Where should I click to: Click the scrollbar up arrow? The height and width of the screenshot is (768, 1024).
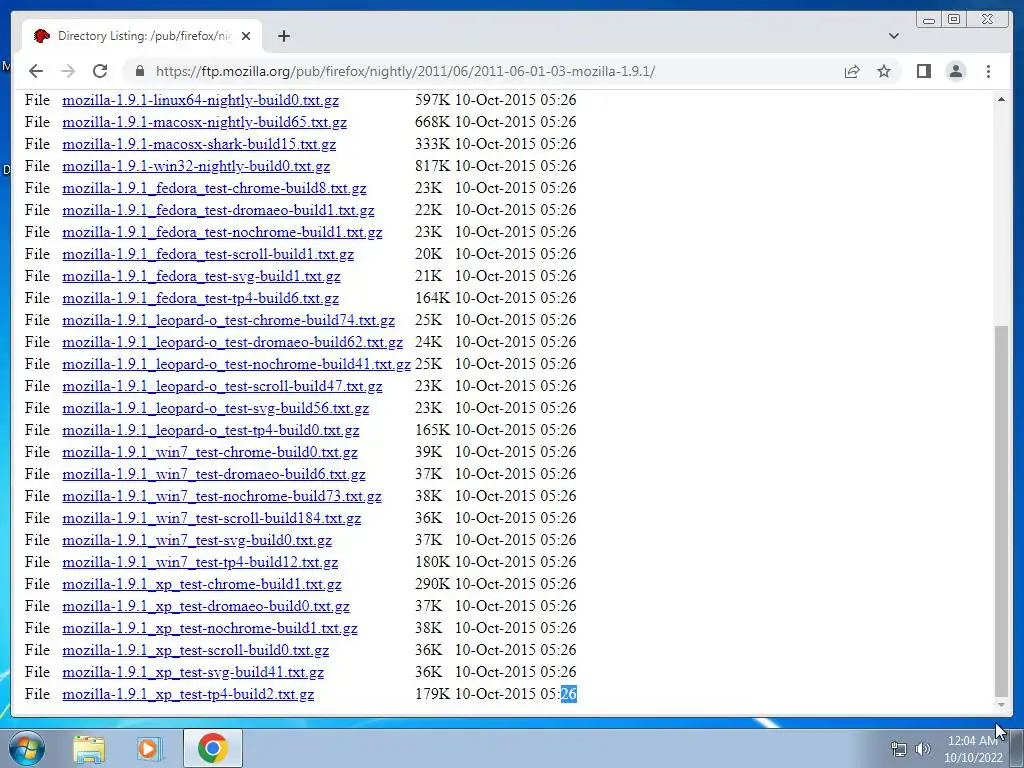pos(1001,99)
